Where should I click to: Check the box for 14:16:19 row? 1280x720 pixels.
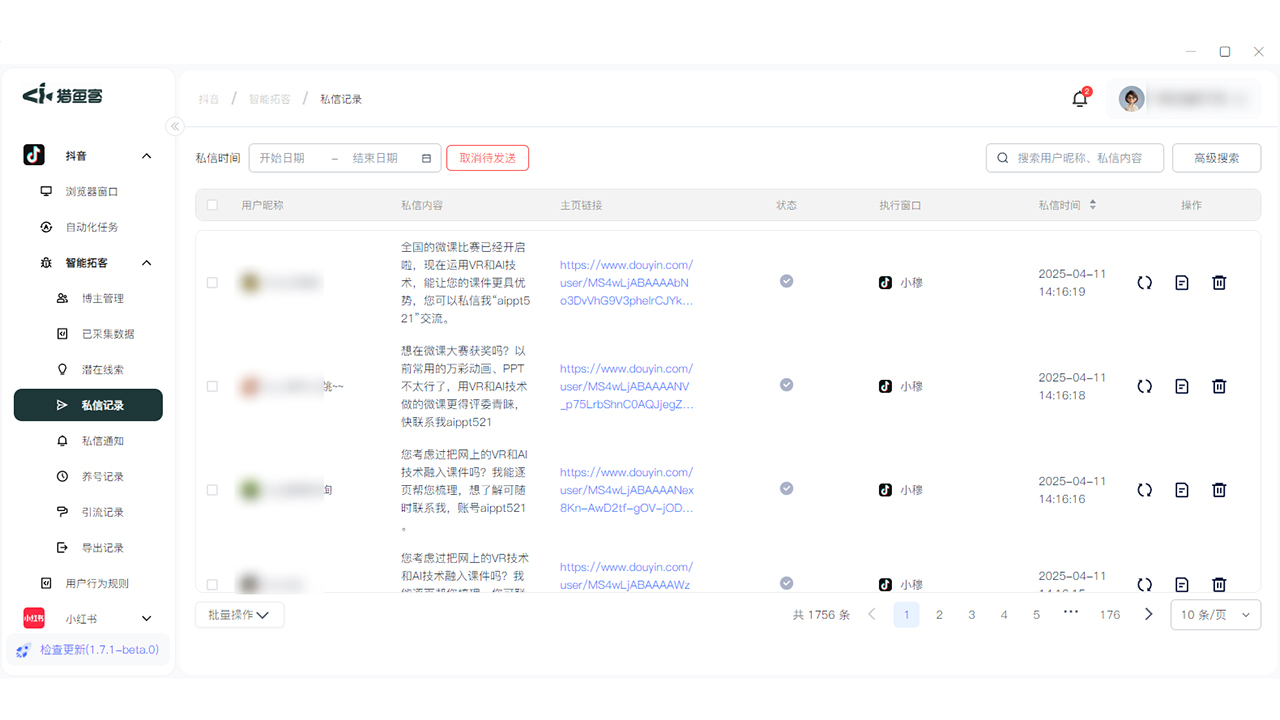click(x=212, y=283)
